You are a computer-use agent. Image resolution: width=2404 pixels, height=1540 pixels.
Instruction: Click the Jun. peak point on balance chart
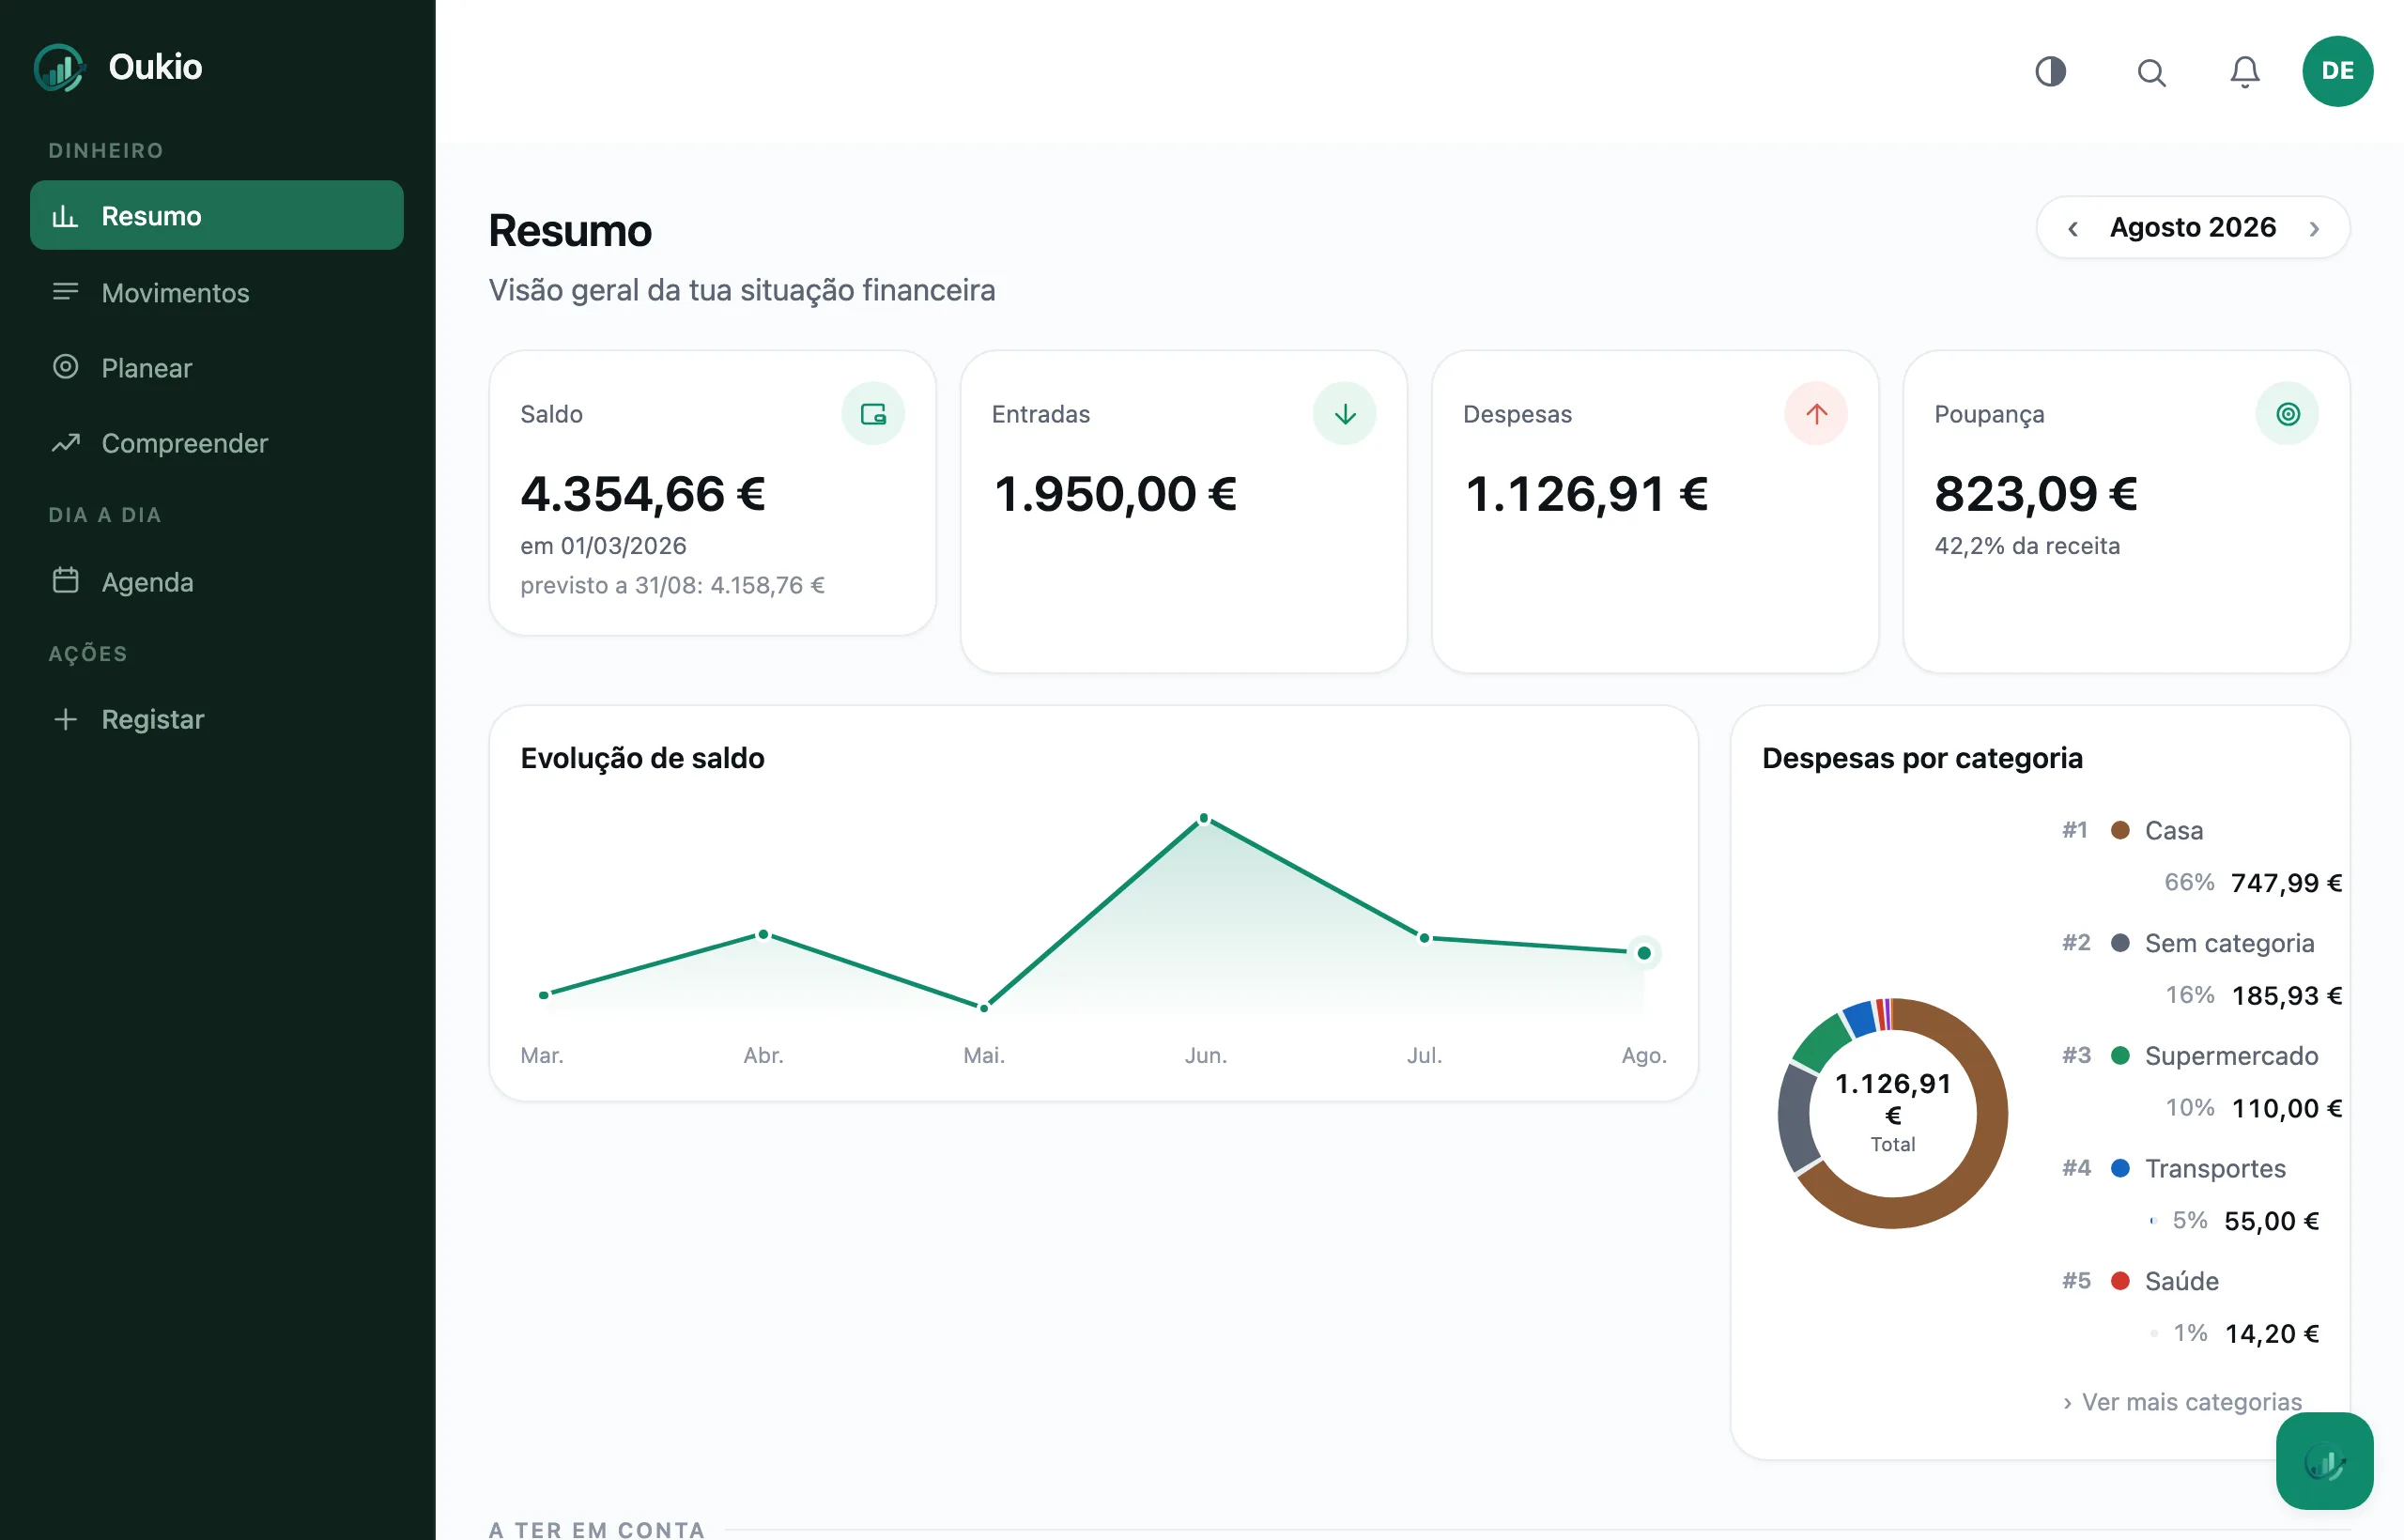(x=1204, y=818)
